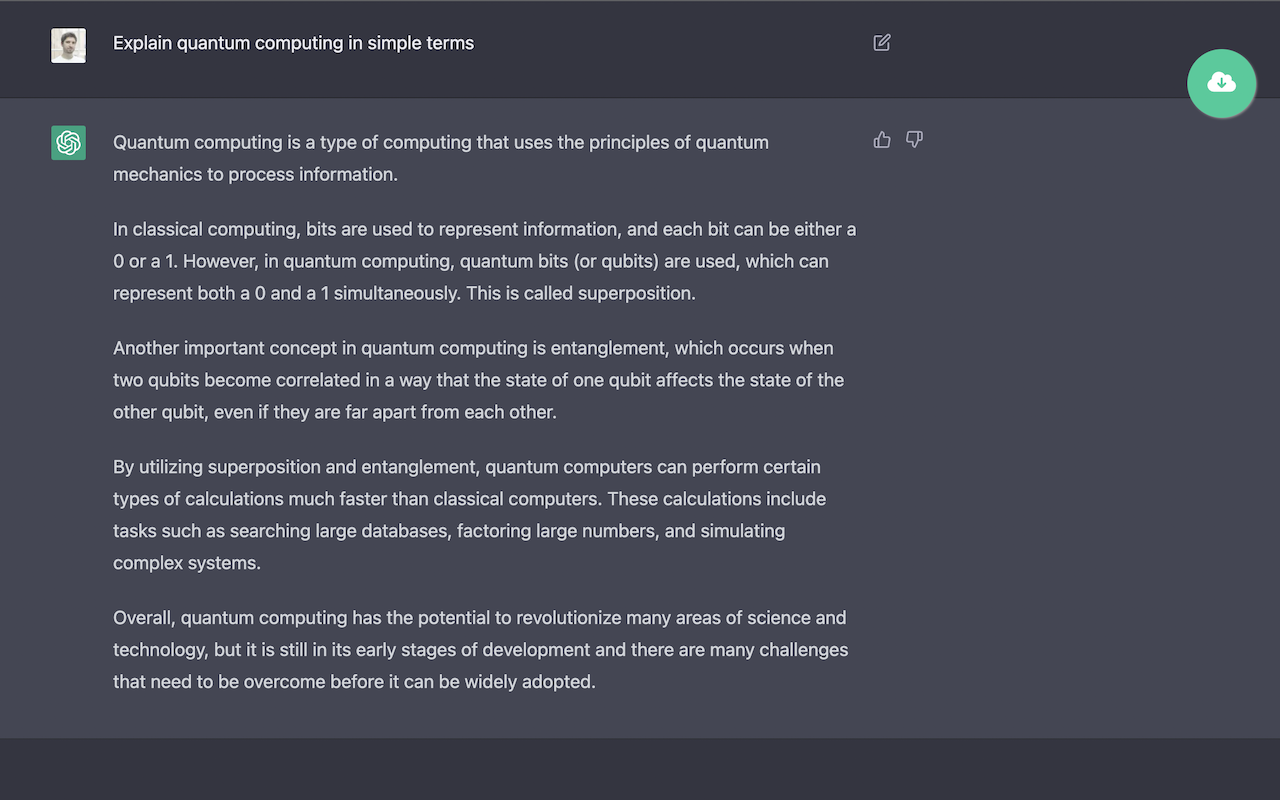Click the prompt text 'Explain quantum computing in simple terms'
The height and width of the screenshot is (800, 1280).
point(293,43)
